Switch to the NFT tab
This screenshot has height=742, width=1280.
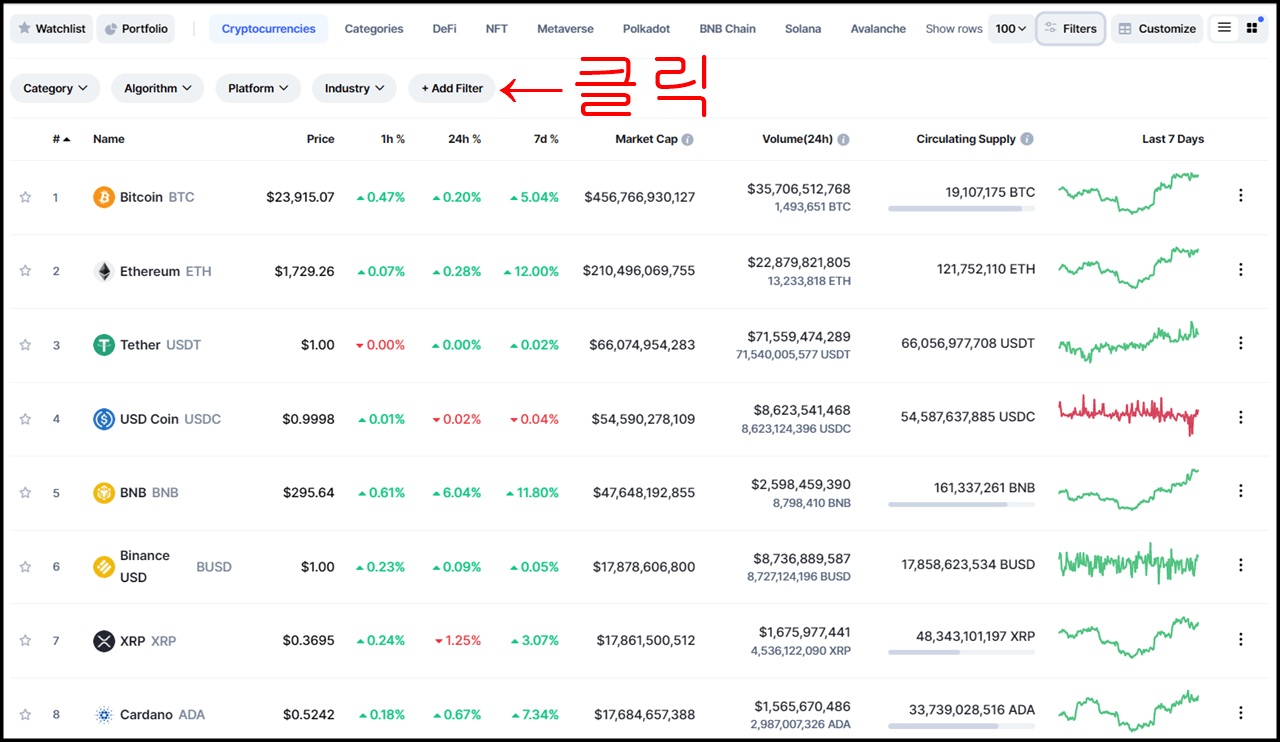(497, 29)
